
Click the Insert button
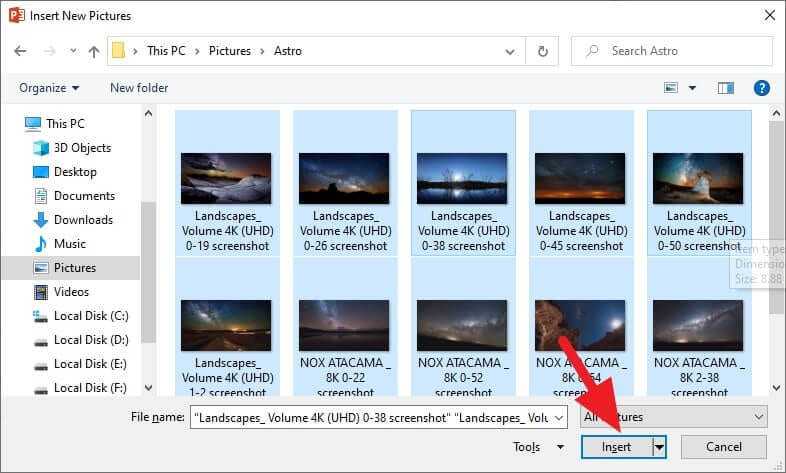617,446
